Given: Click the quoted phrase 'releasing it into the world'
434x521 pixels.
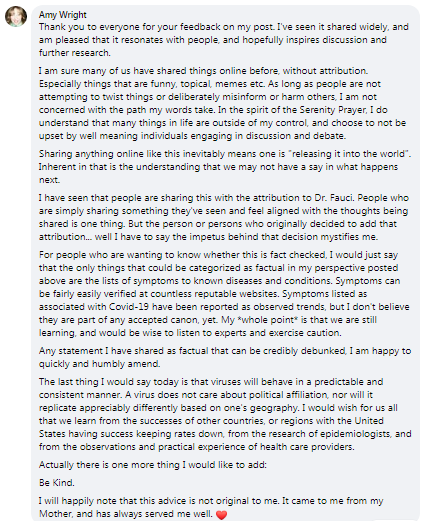Looking at the screenshot, I should tap(348, 154).
